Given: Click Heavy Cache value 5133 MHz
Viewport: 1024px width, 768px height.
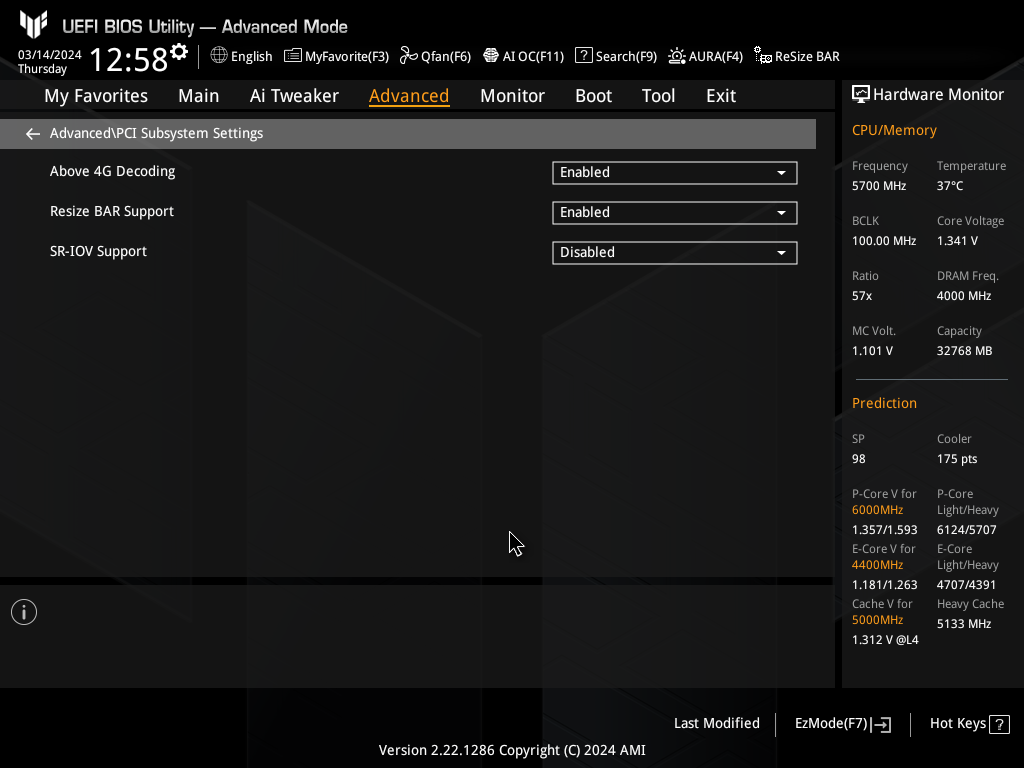Looking at the screenshot, I should 964,624.
